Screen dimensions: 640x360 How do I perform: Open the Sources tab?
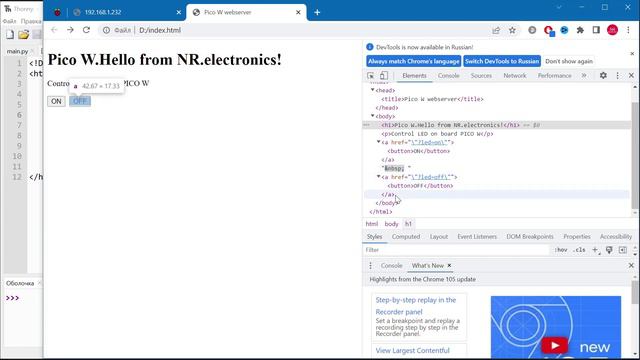click(x=481, y=76)
